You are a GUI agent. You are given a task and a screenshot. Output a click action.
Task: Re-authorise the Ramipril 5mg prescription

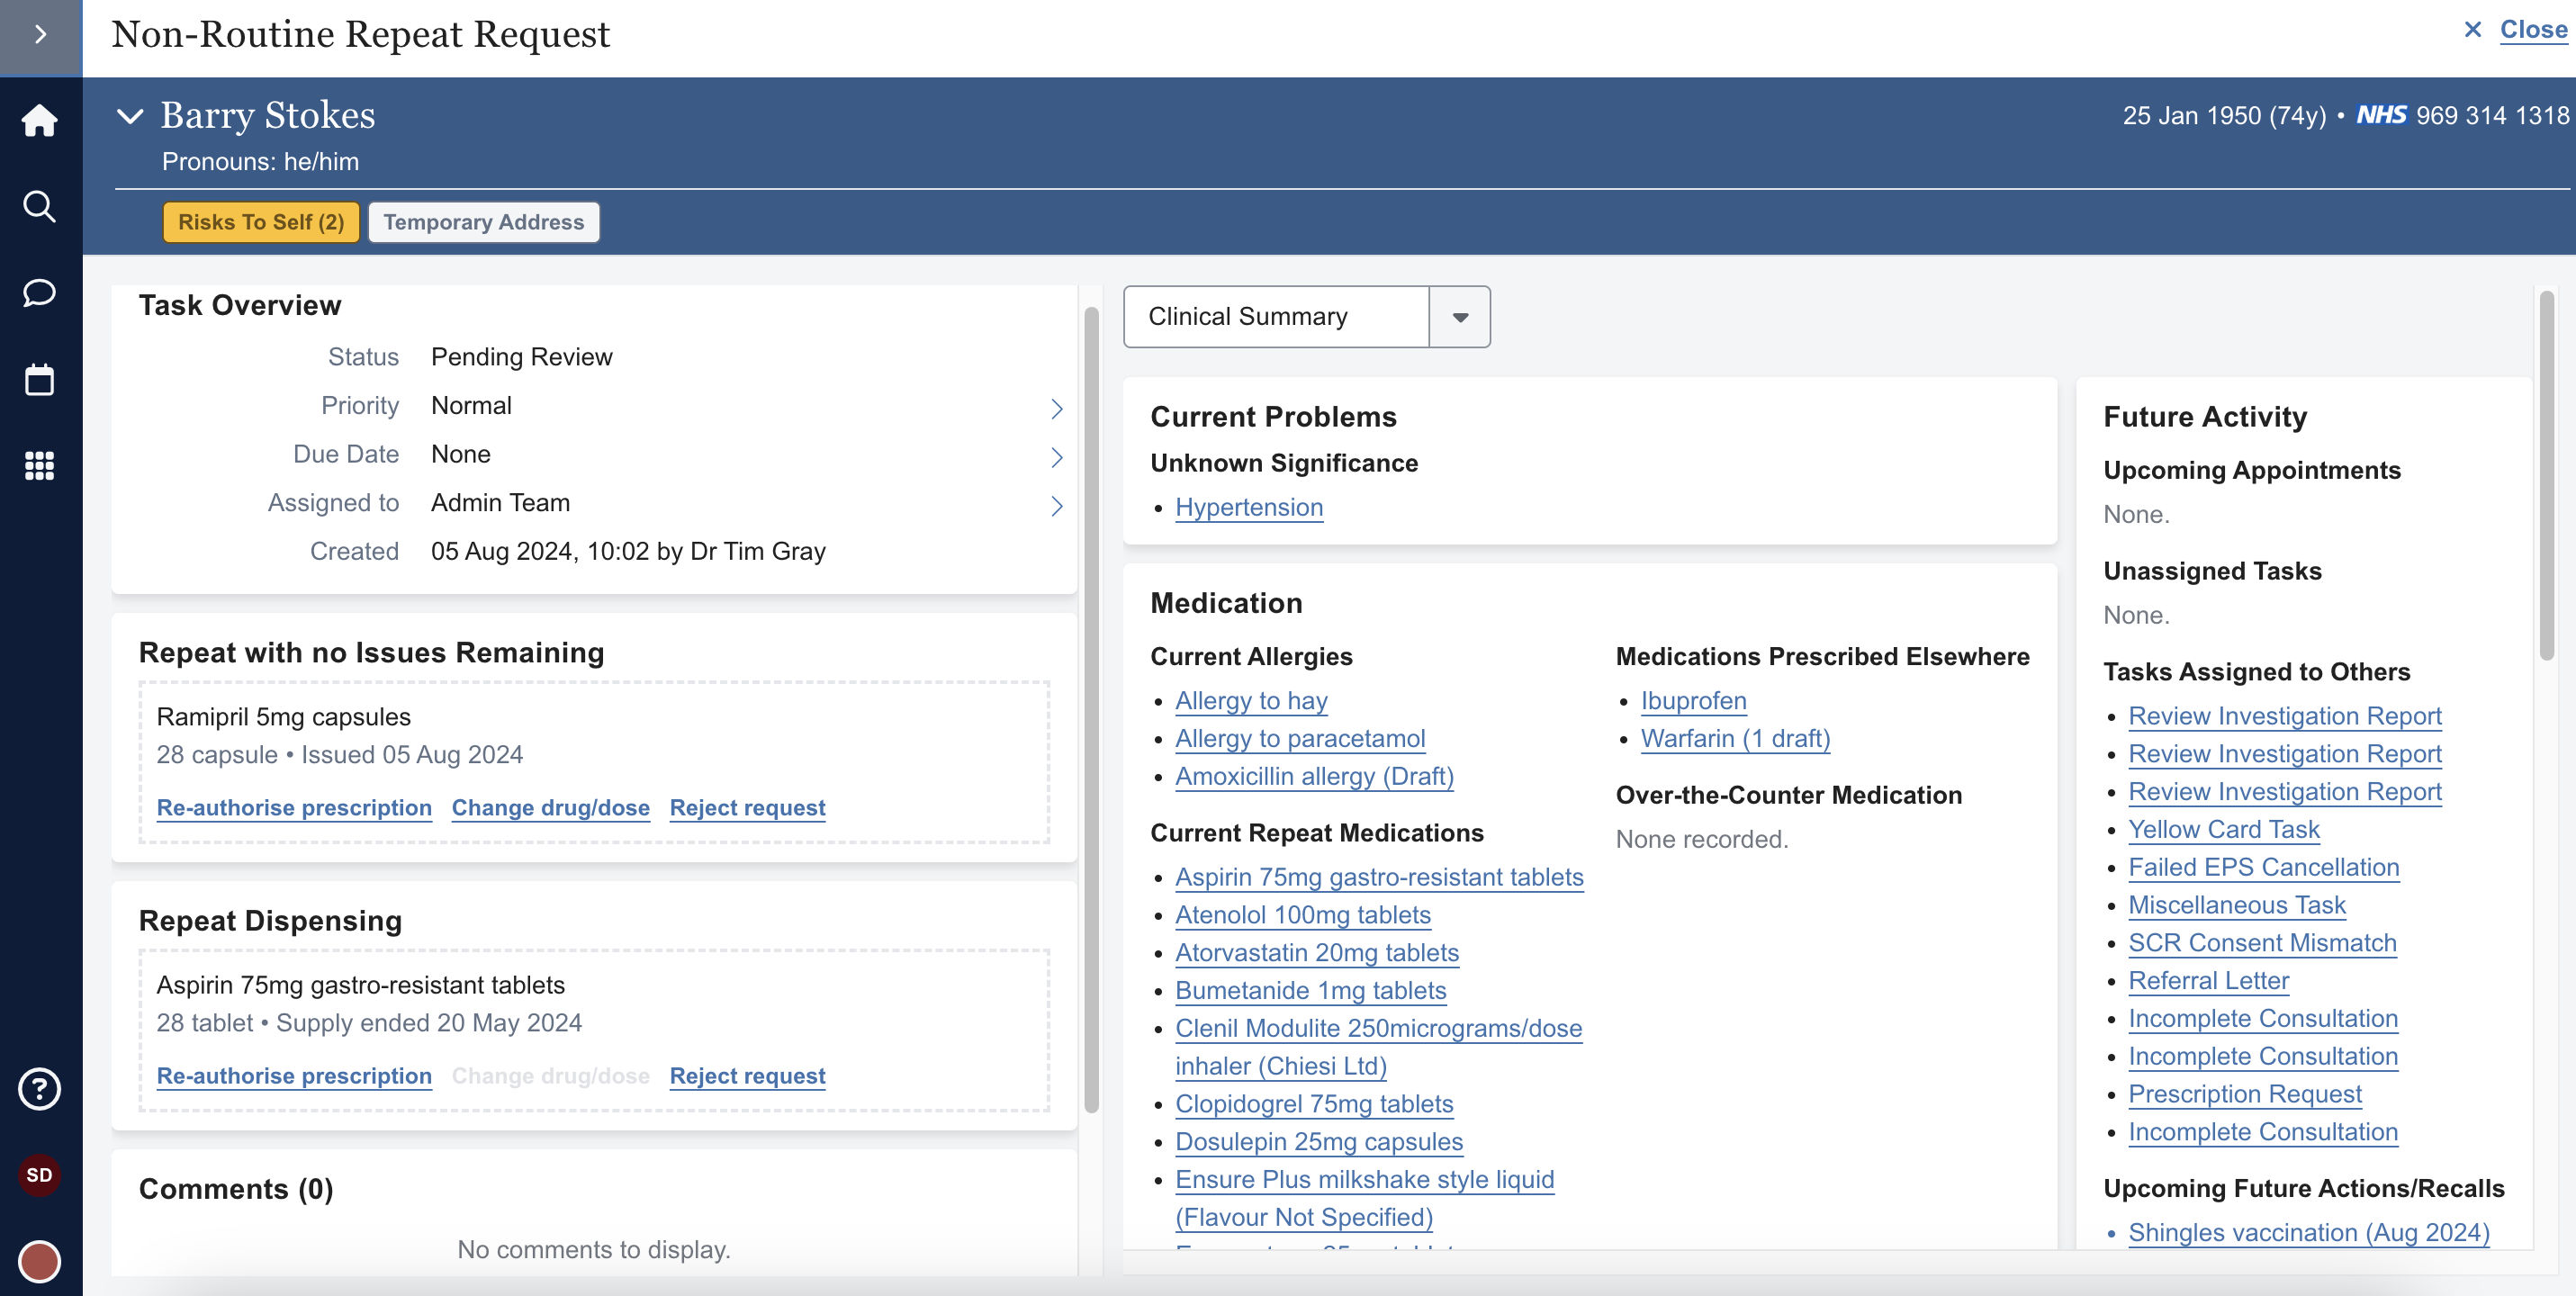coord(294,808)
